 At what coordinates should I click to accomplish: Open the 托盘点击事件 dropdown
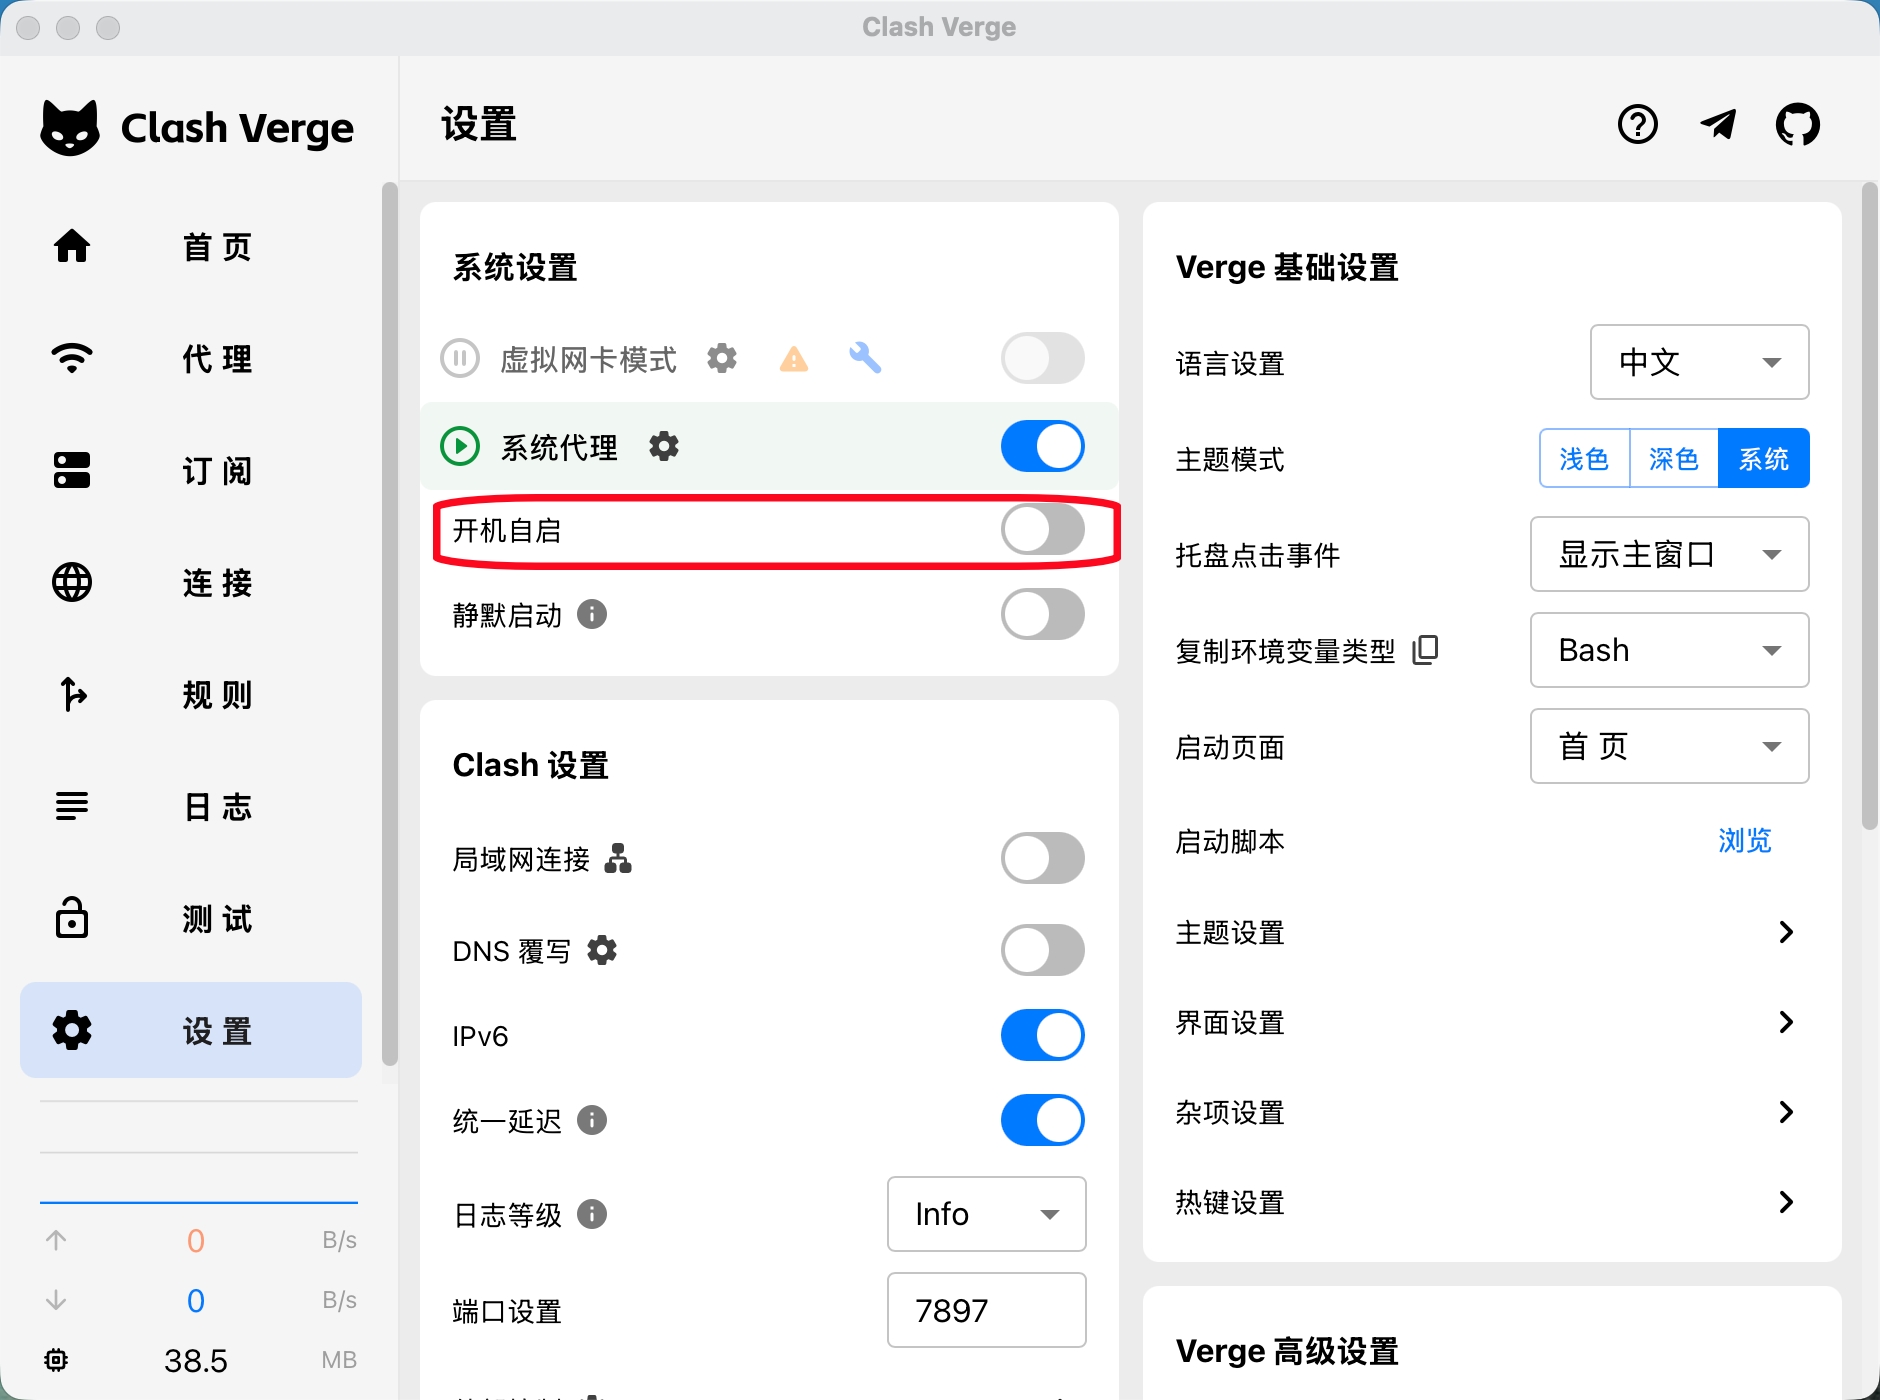click(1668, 554)
